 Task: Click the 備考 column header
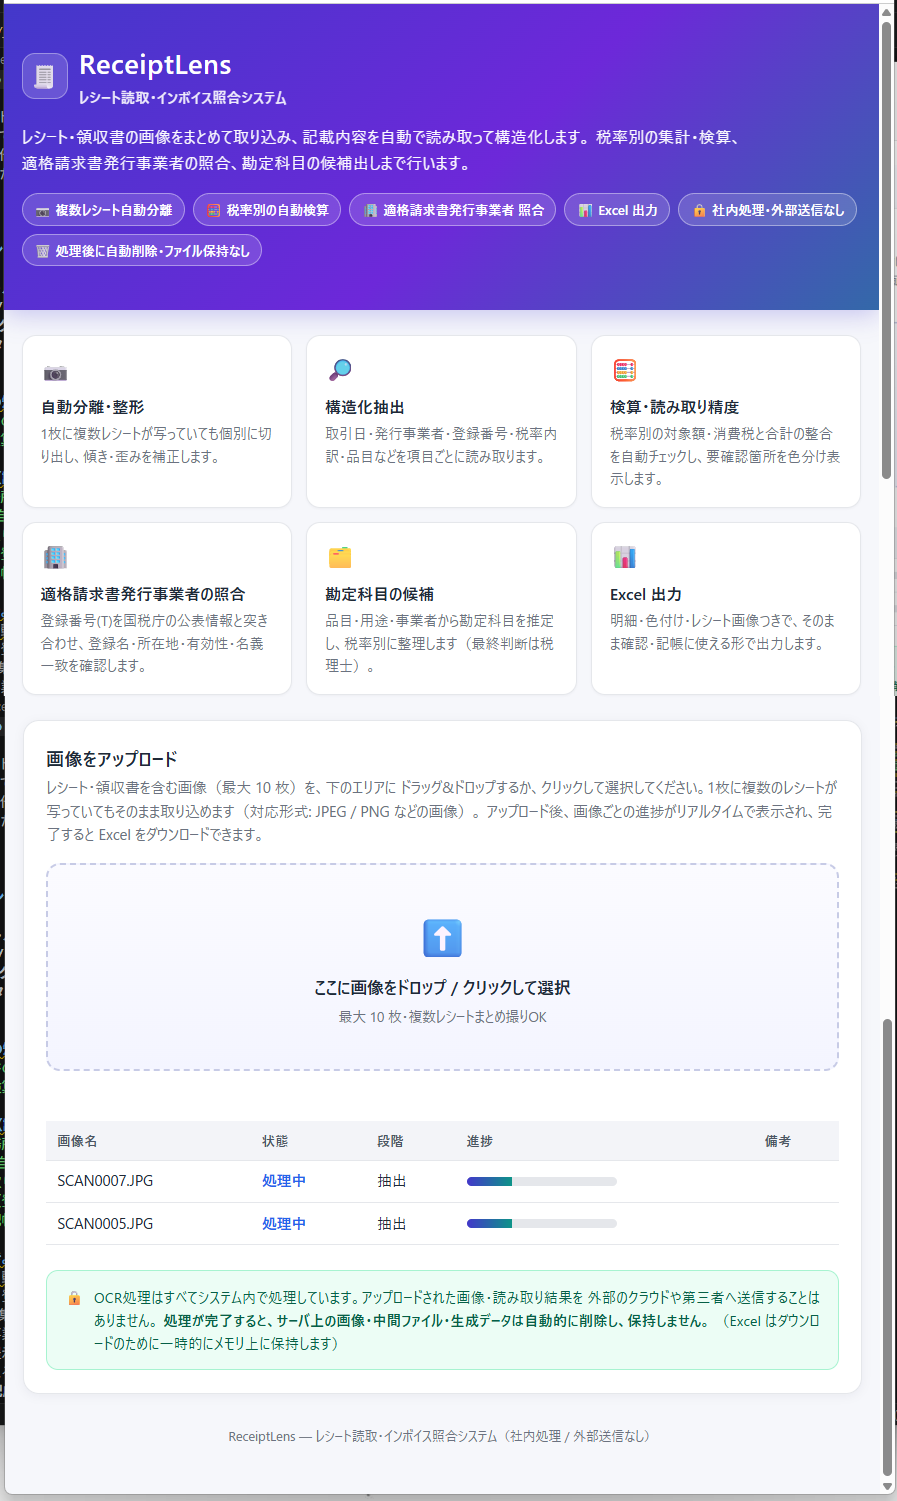pyautogui.click(x=778, y=1141)
